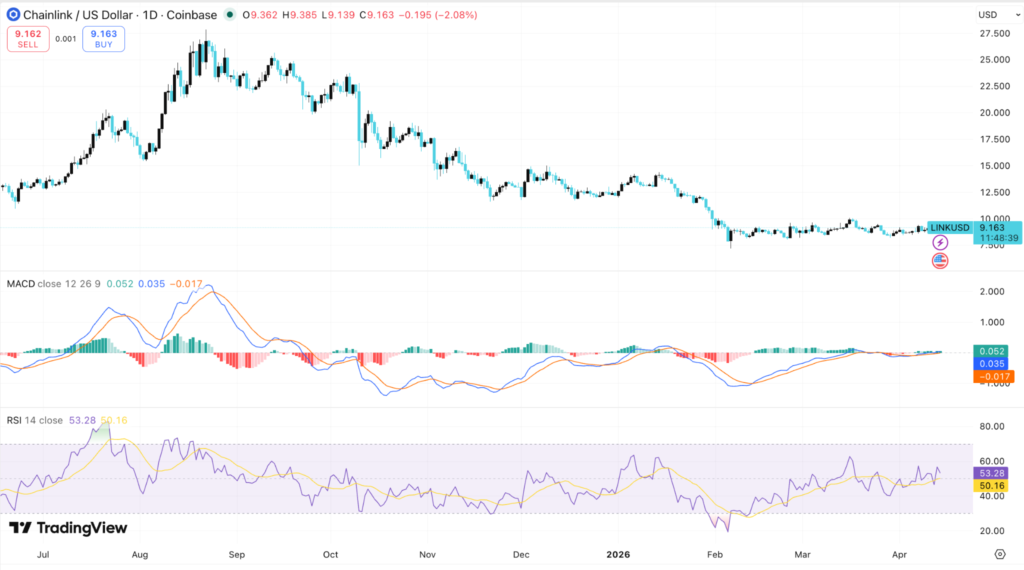
Task: Click the 15.000 price axis label
Action: (995, 166)
